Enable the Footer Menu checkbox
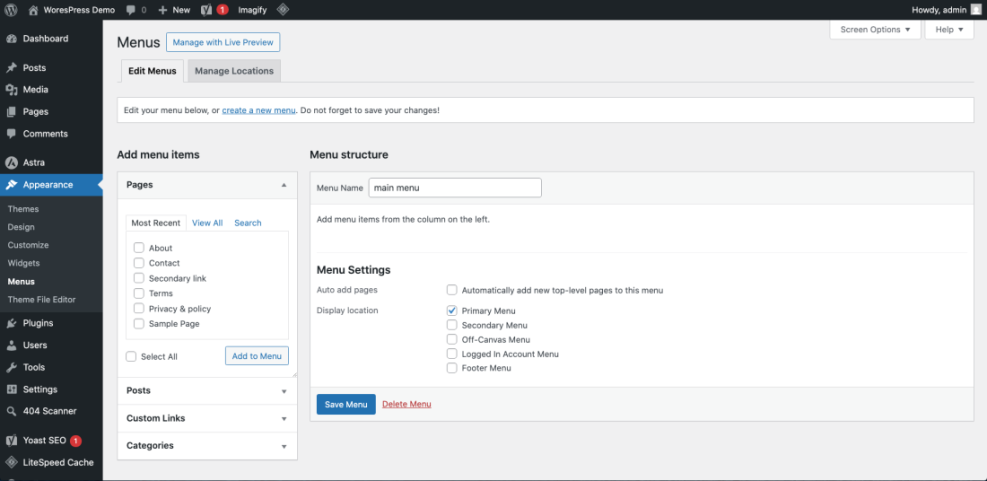Screen dimensions: 987x481 click(452, 368)
